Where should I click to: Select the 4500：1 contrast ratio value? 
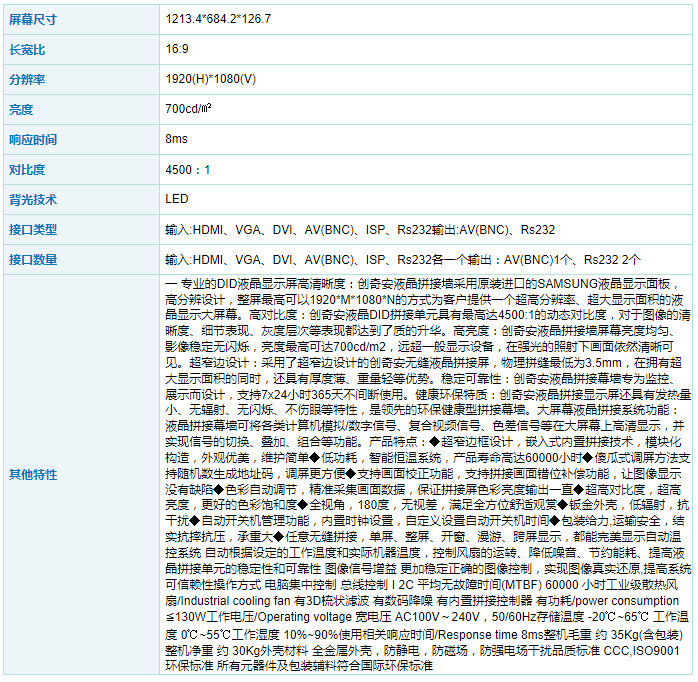[188, 169]
